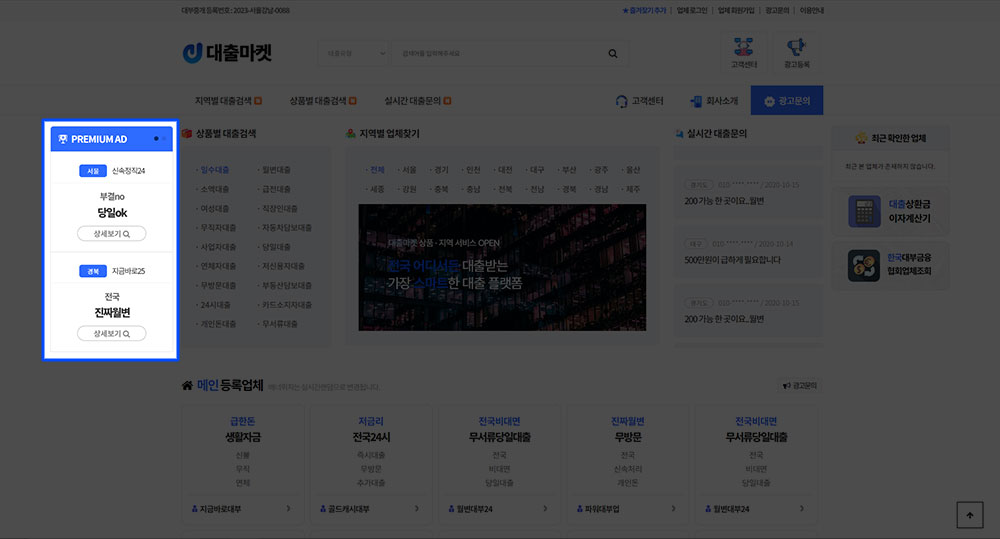Click 상세보기 under 당일ok ad
The width and height of the screenshot is (1000, 539).
point(111,234)
